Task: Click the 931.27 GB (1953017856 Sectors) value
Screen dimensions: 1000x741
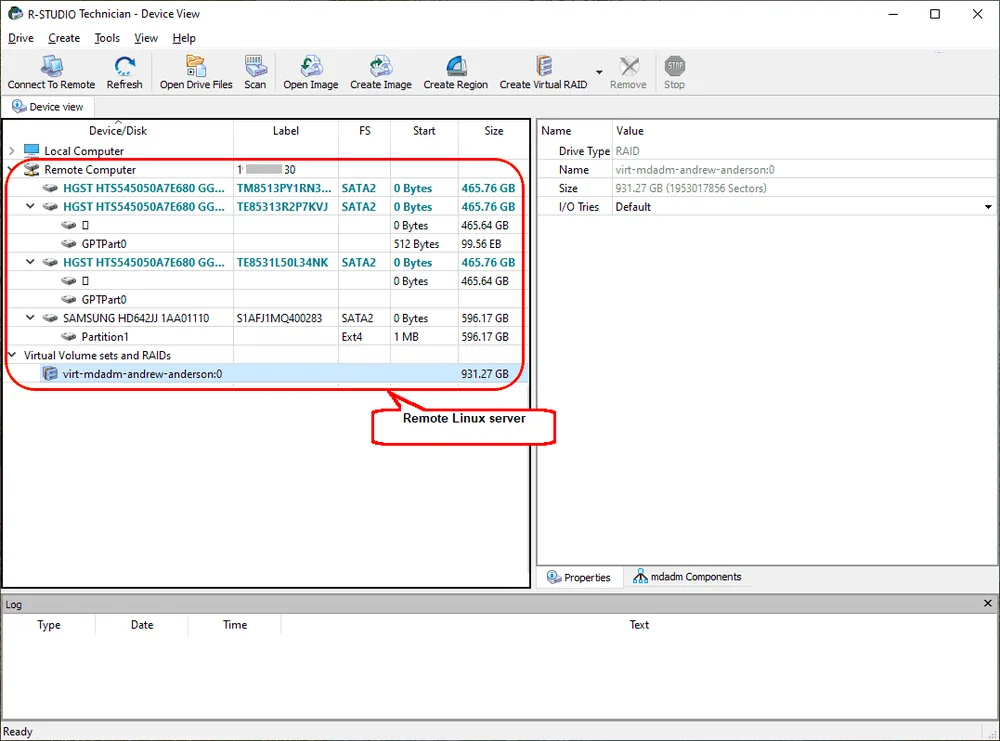Action: tap(691, 188)
